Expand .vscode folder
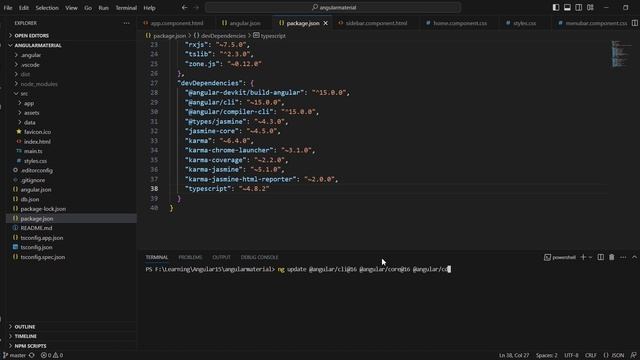This screenshot has width=640, height=360. tap(30, 65)
